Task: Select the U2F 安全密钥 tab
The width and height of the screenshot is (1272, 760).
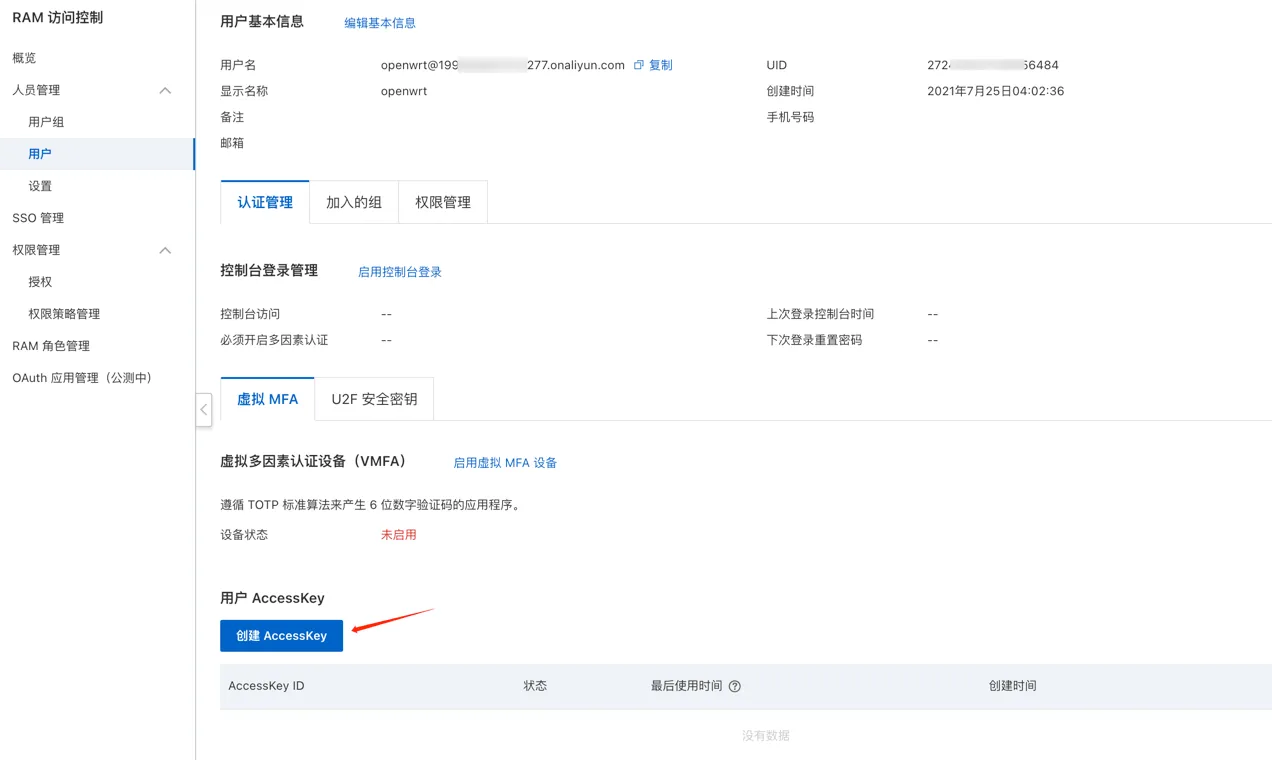Action: [374, 399]
